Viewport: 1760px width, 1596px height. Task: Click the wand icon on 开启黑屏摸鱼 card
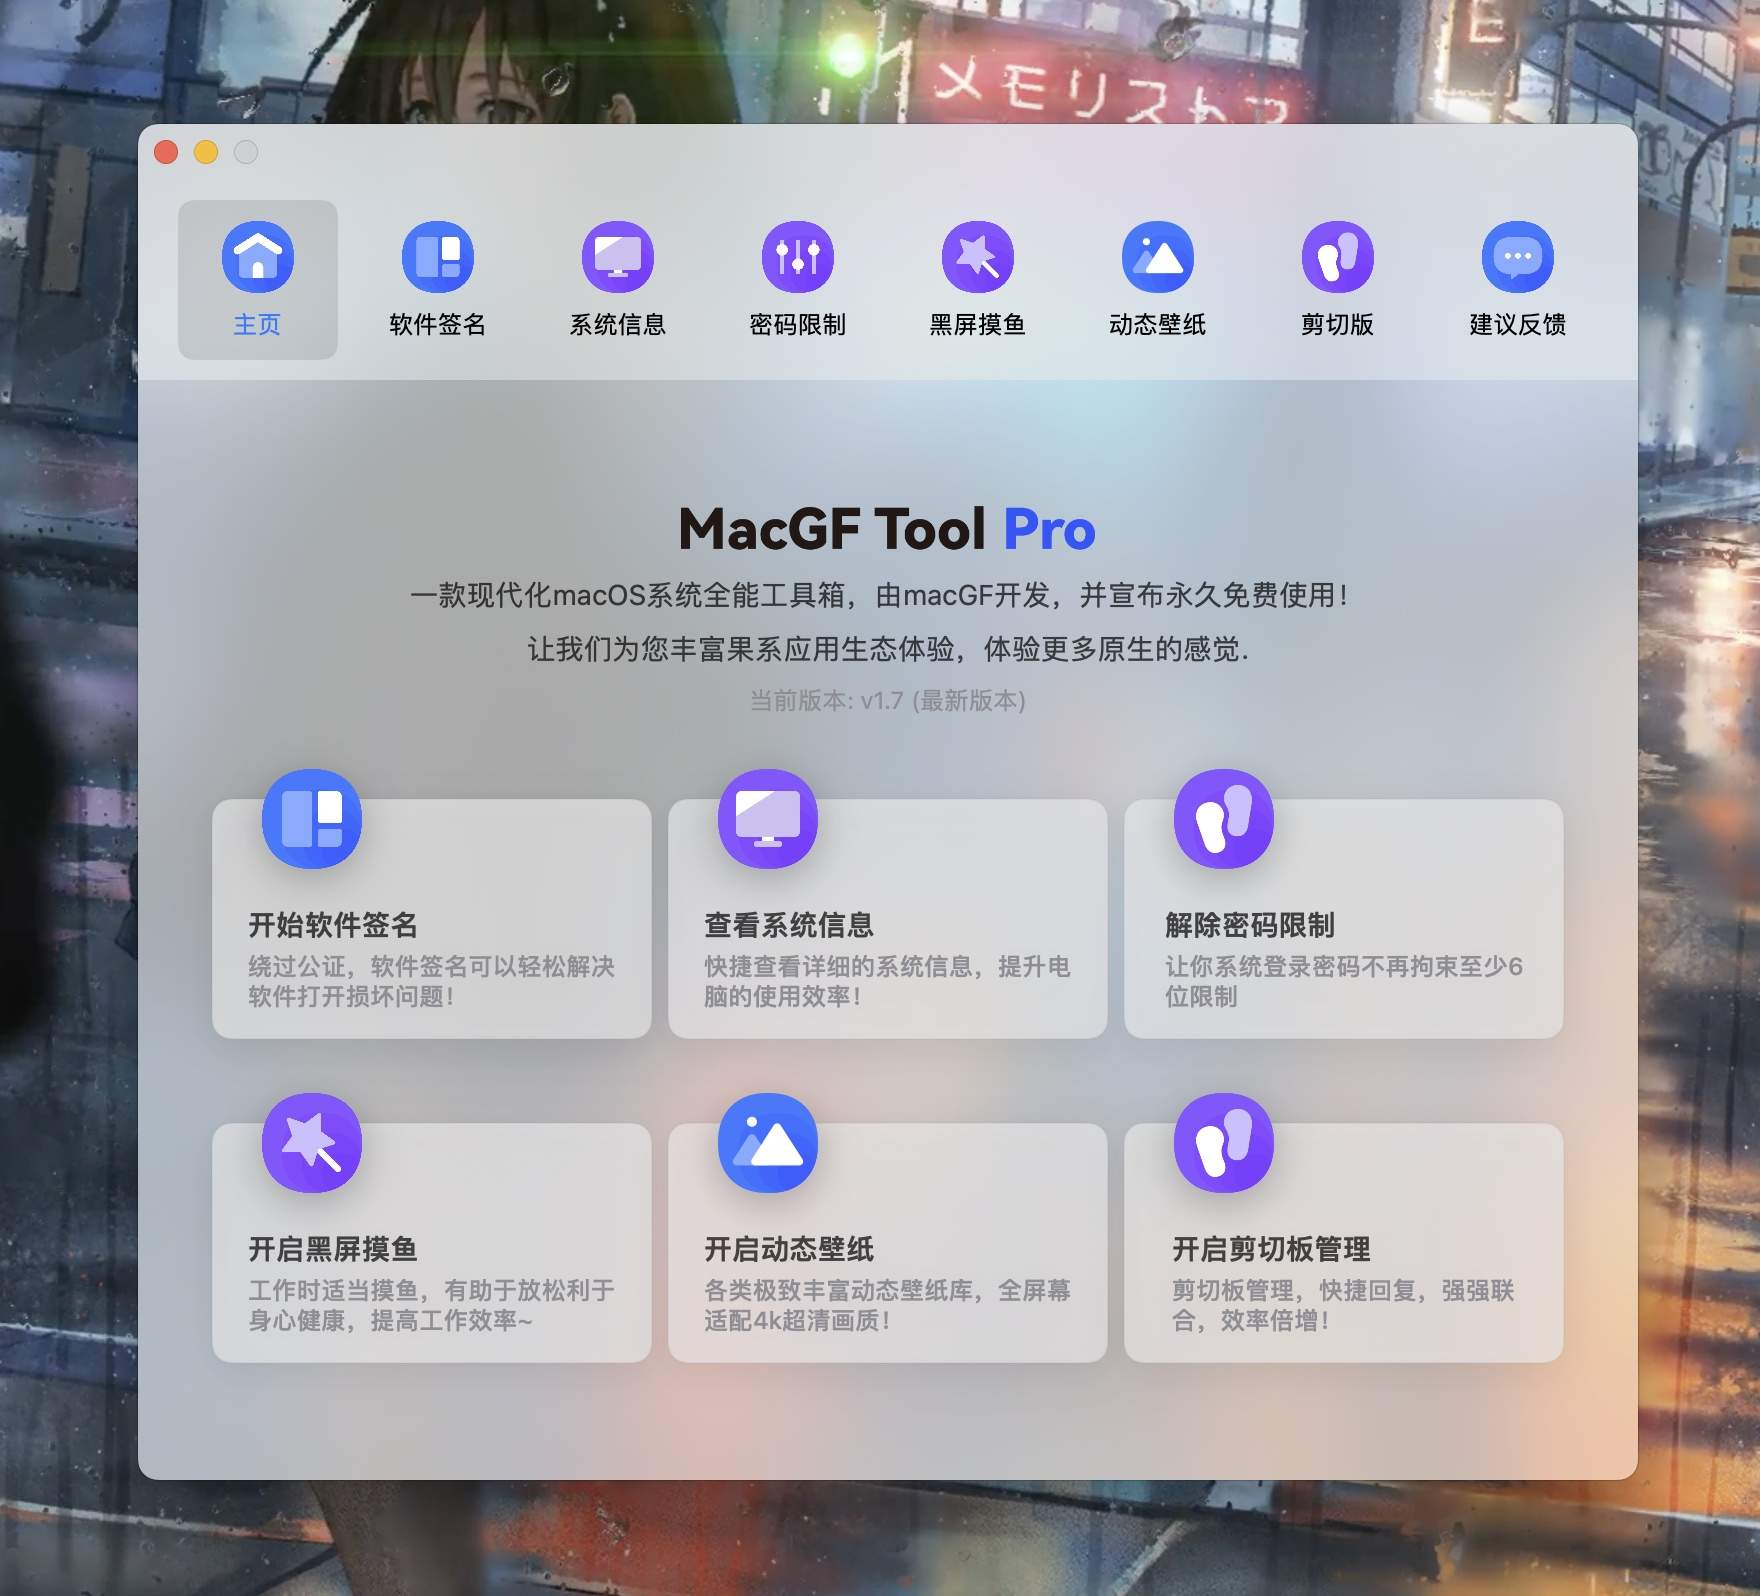pos(311,1143)
